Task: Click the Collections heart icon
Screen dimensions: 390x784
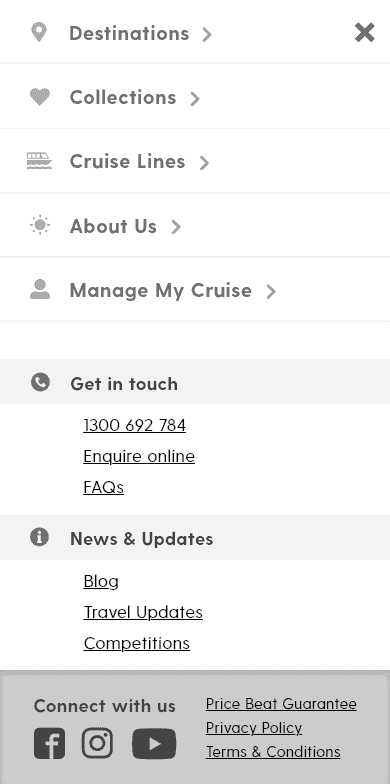Action: [x=40, y=96]
